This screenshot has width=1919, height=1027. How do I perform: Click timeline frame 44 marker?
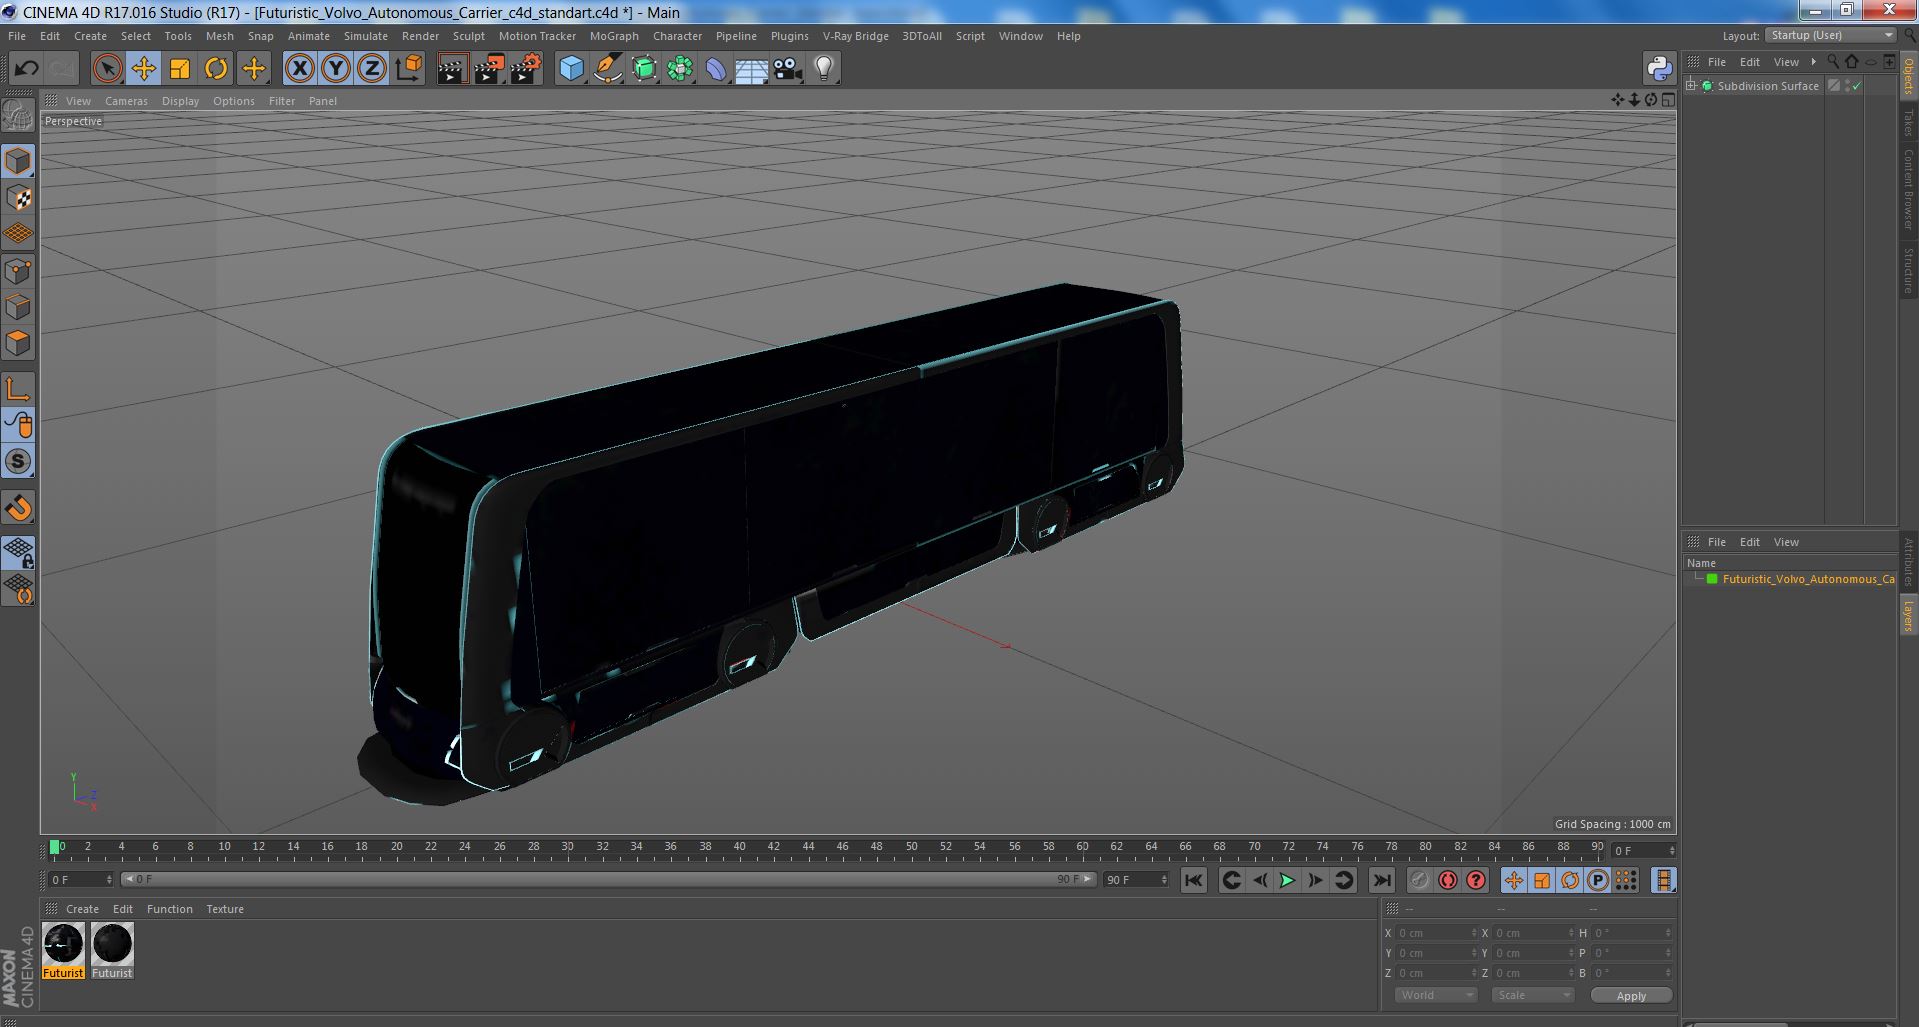(x=808, y=846)
